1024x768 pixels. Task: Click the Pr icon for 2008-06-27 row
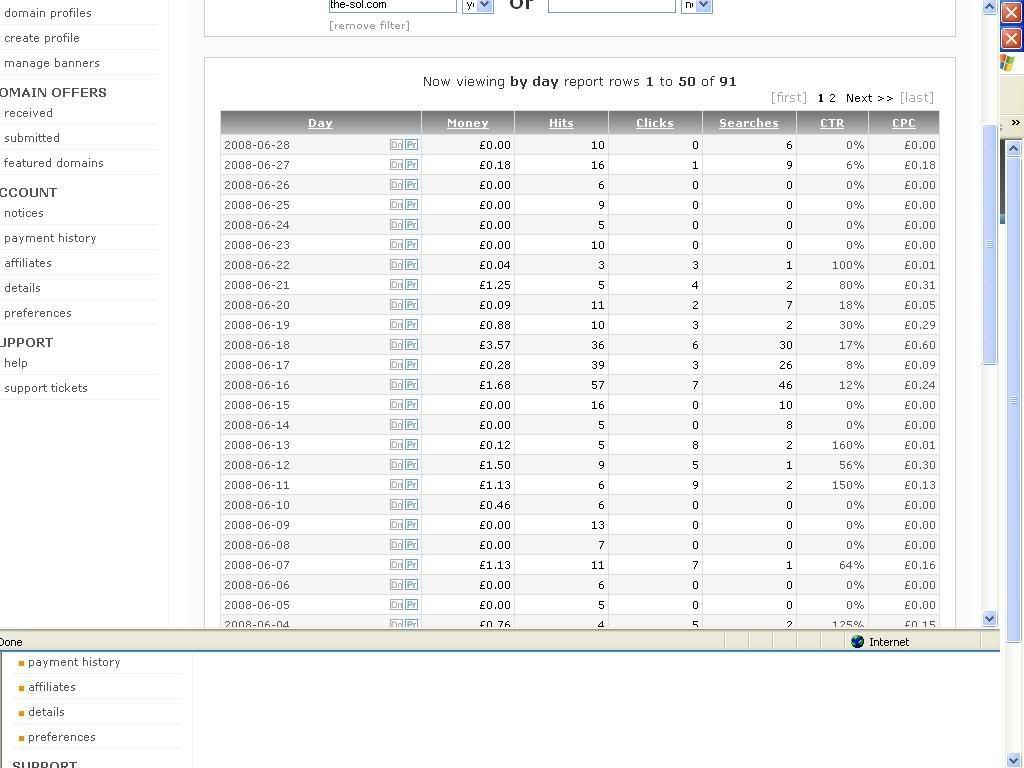tap(411, 165)
